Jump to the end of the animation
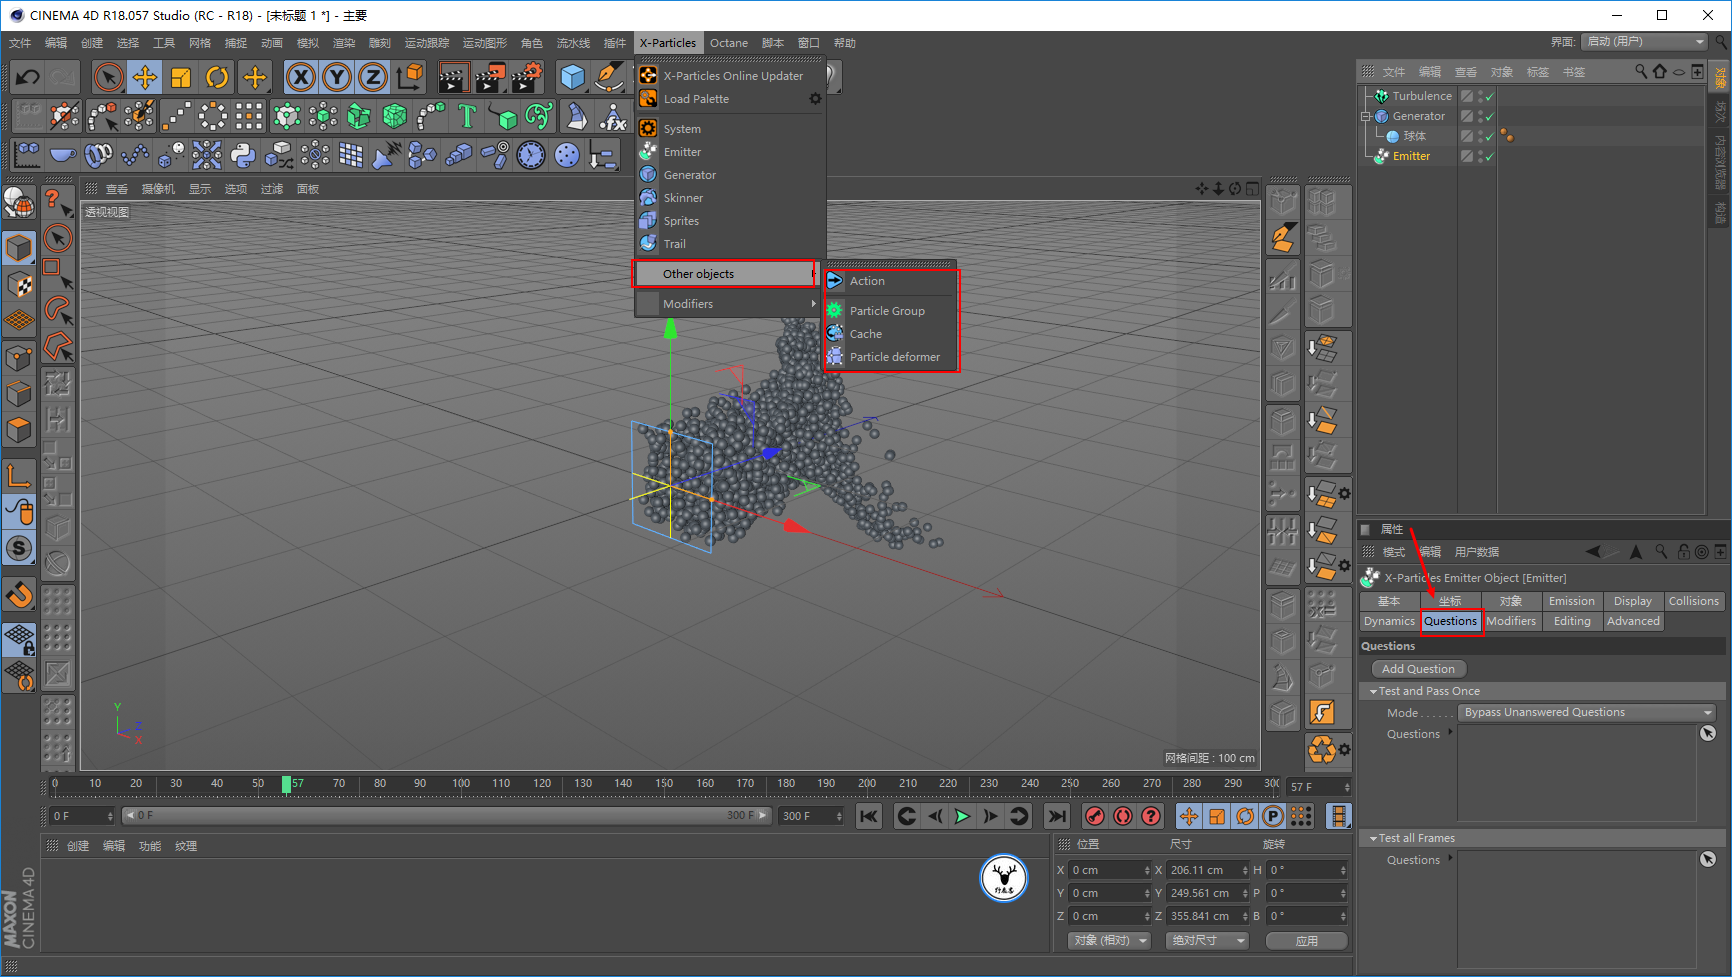Screen dimensions: 1732x977 click(x=1057, y=816)
